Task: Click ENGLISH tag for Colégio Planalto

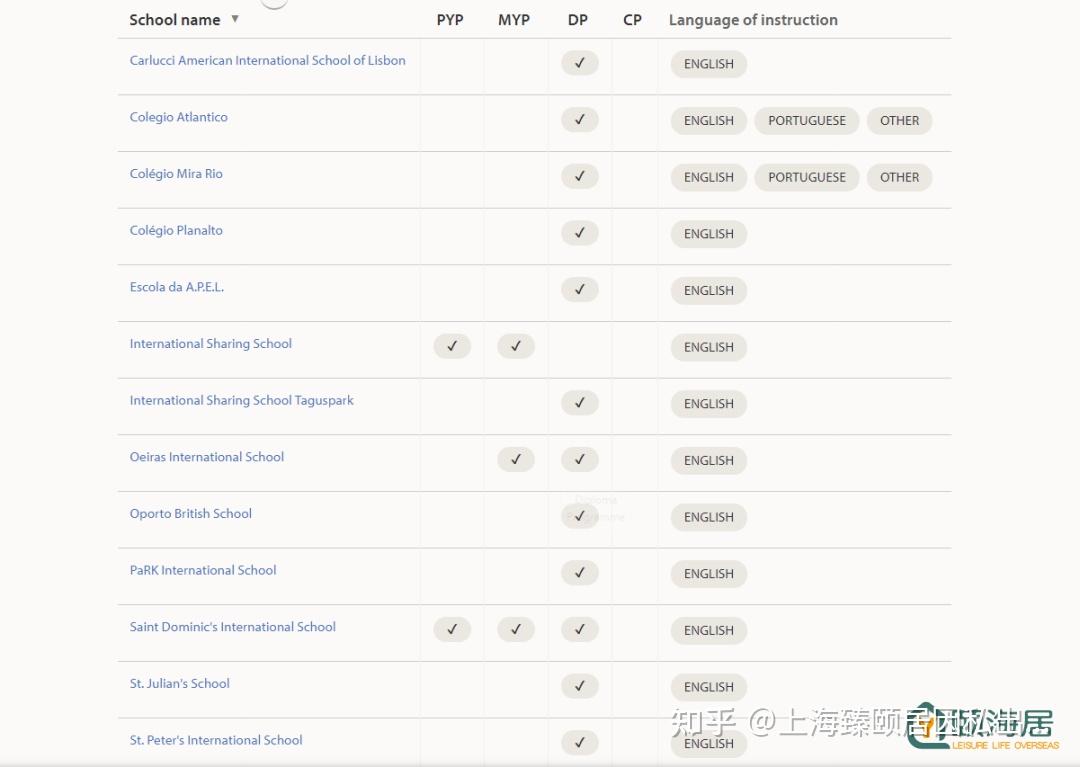Action: (708, 234)
